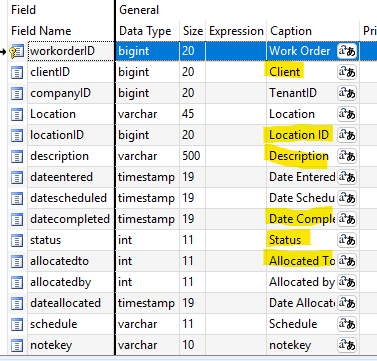377x361 pixels.
Task: Select the field icon next to clientID
Action: [17, 72]
